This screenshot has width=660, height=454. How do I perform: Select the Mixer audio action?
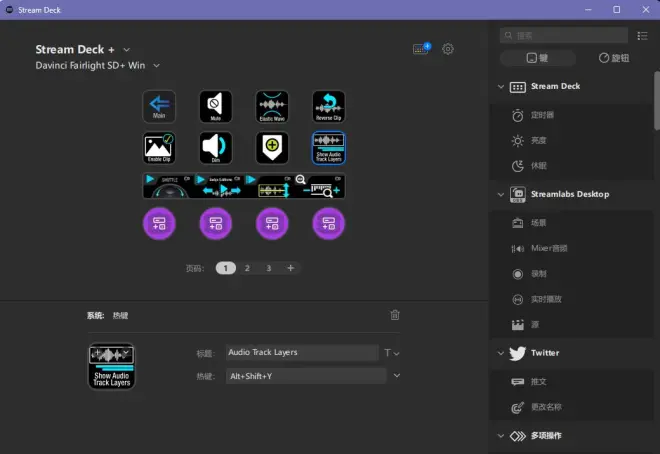[x=572, y=248]
